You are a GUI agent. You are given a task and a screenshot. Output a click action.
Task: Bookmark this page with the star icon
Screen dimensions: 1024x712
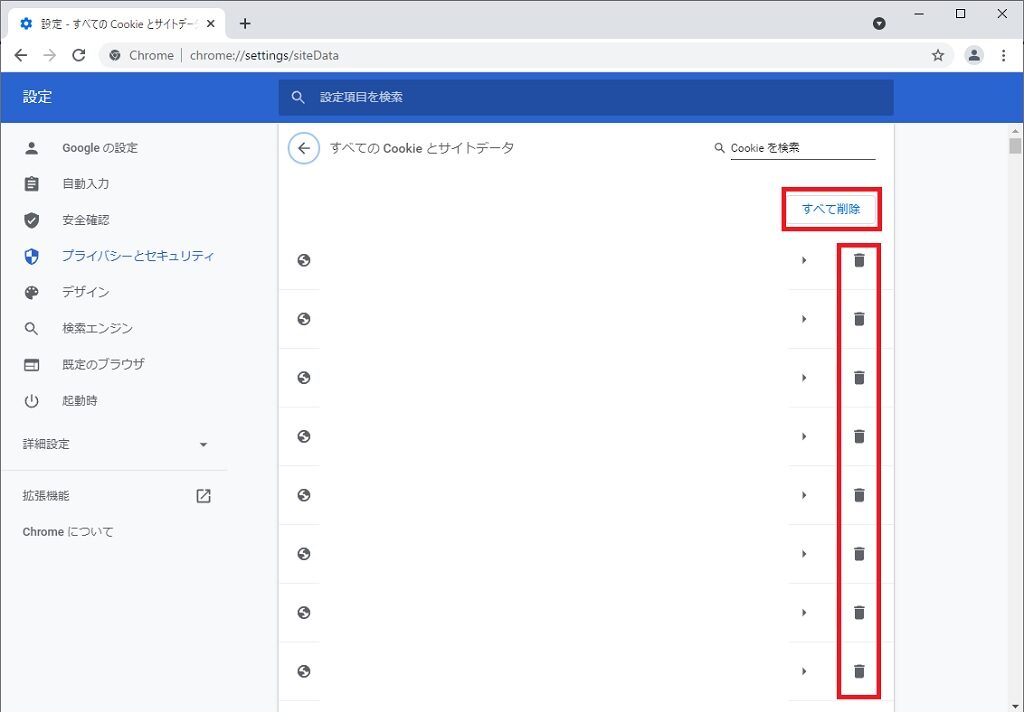tap(938, 56)
